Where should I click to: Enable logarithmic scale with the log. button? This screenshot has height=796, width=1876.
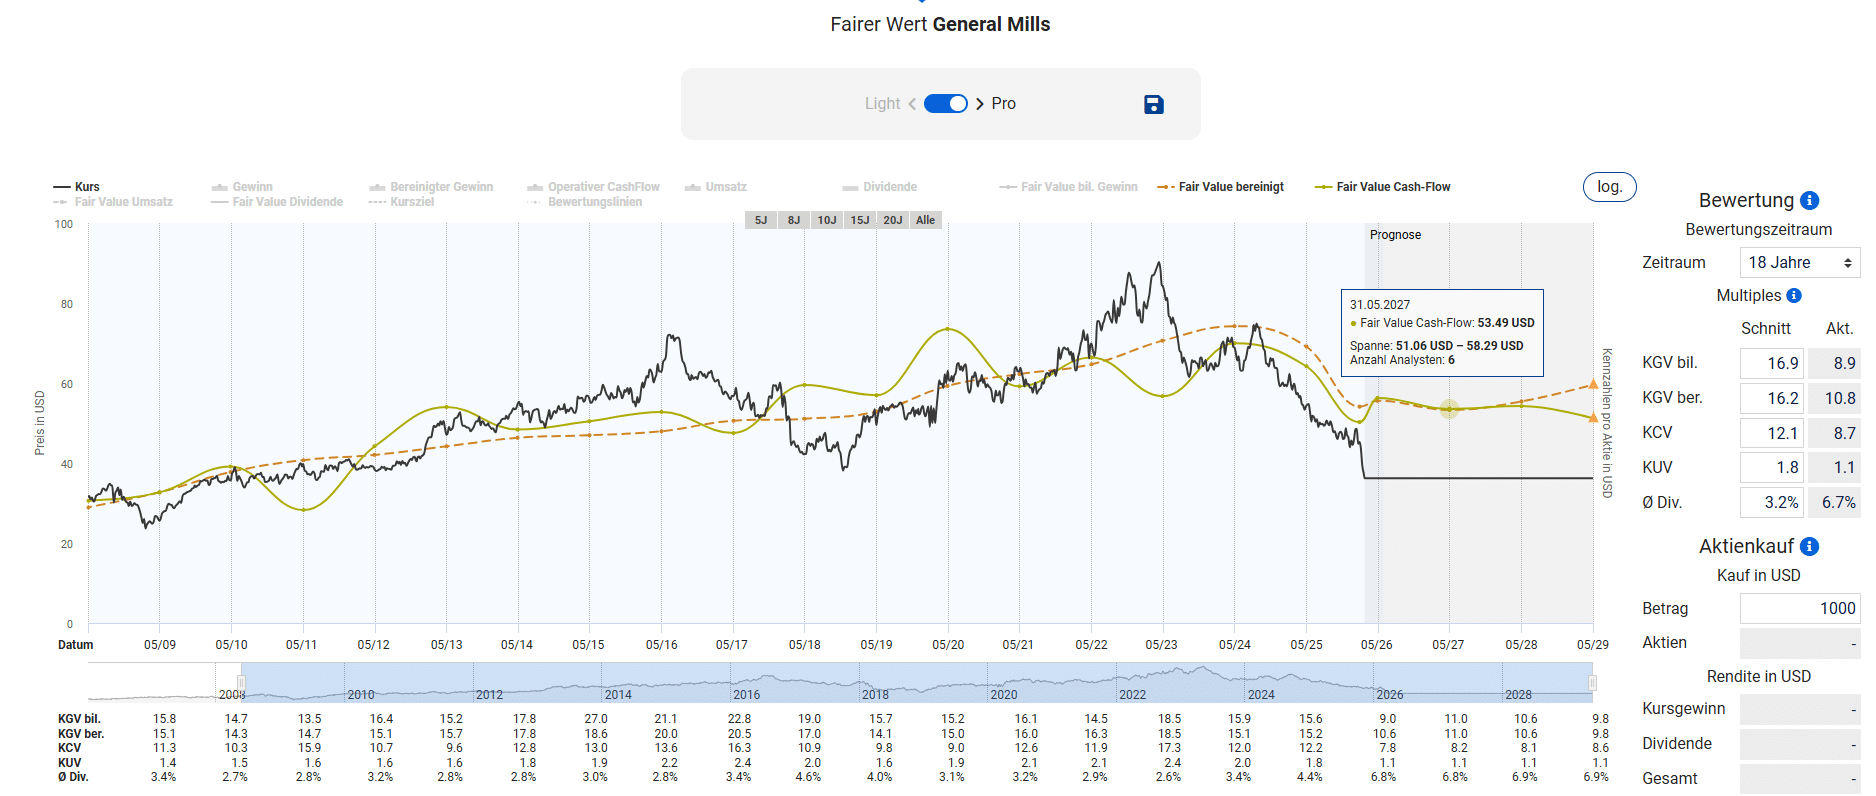pos(1609,186)
